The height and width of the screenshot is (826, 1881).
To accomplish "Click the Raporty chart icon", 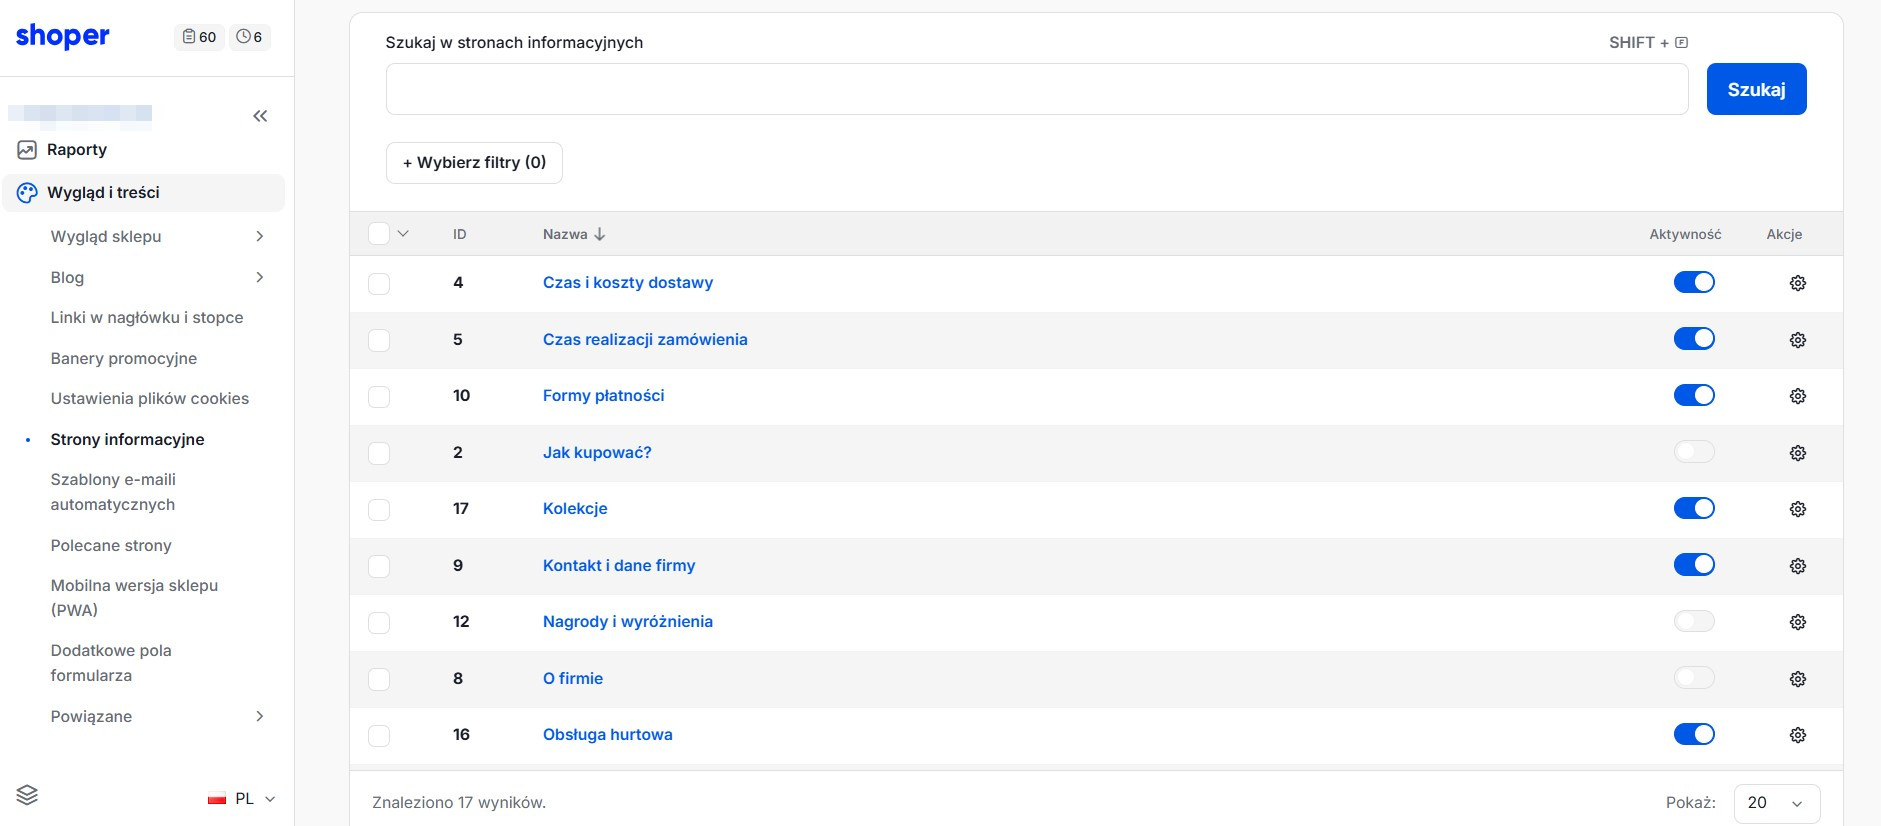I will click(27, 150).
